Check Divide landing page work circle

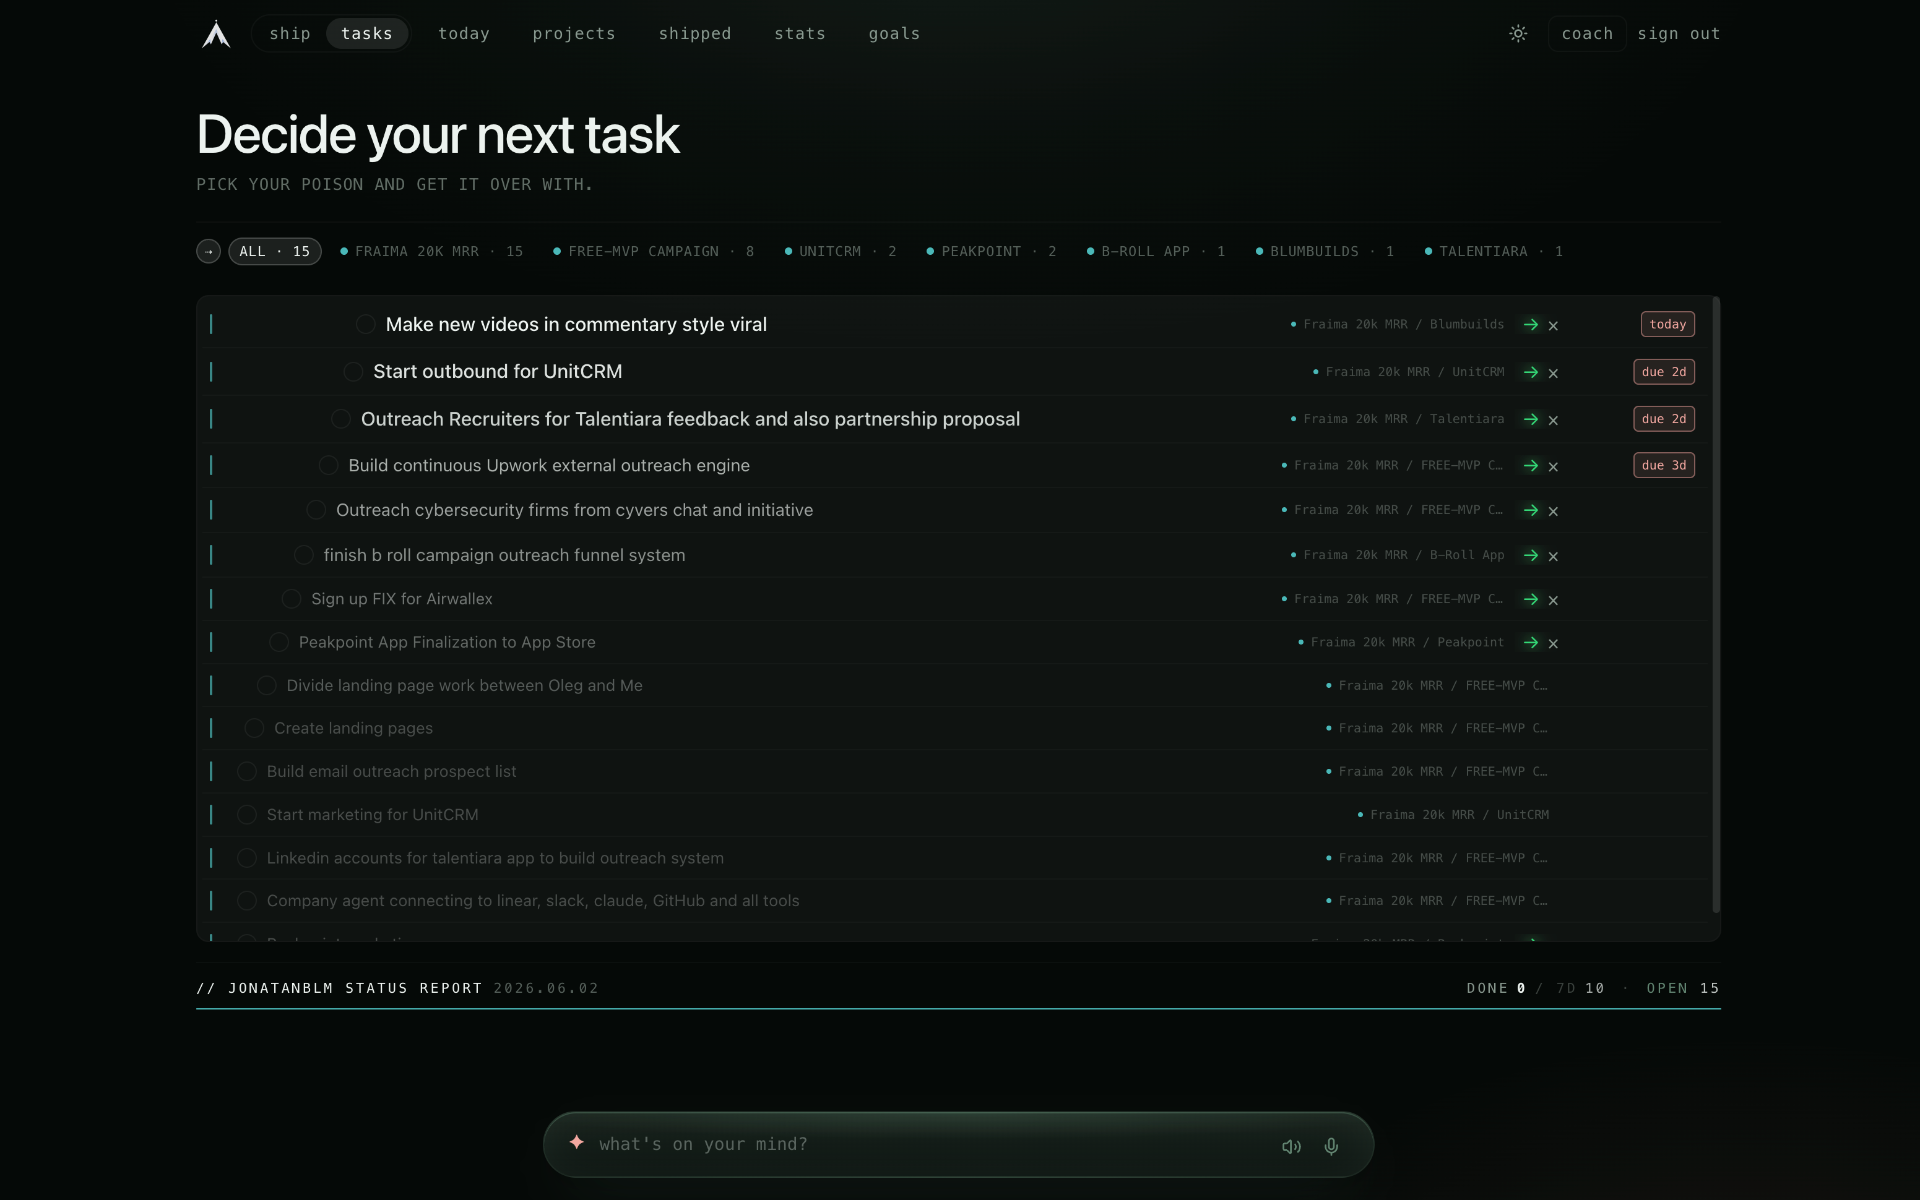tap(266, 685)
